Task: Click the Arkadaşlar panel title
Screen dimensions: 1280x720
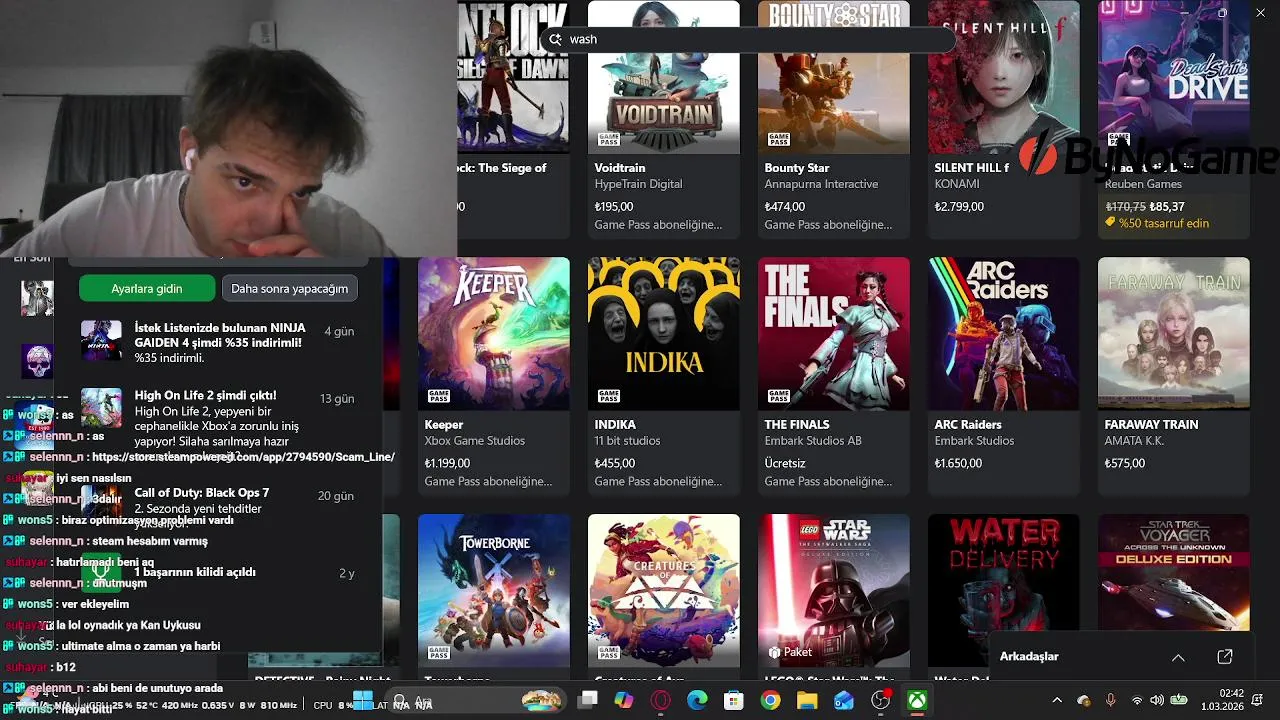Action: [x=1029, y=657]
